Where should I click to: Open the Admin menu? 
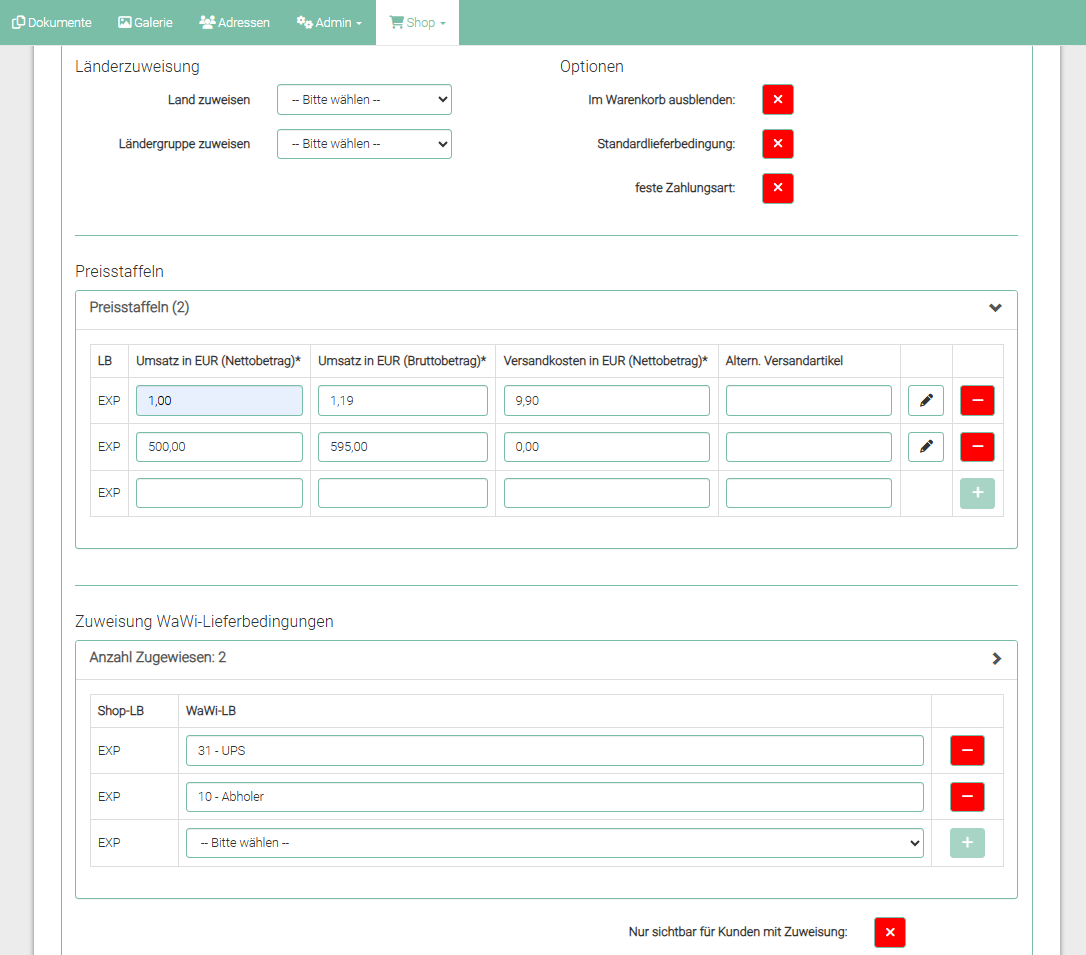pyautogui.click(x=329, y=22)
